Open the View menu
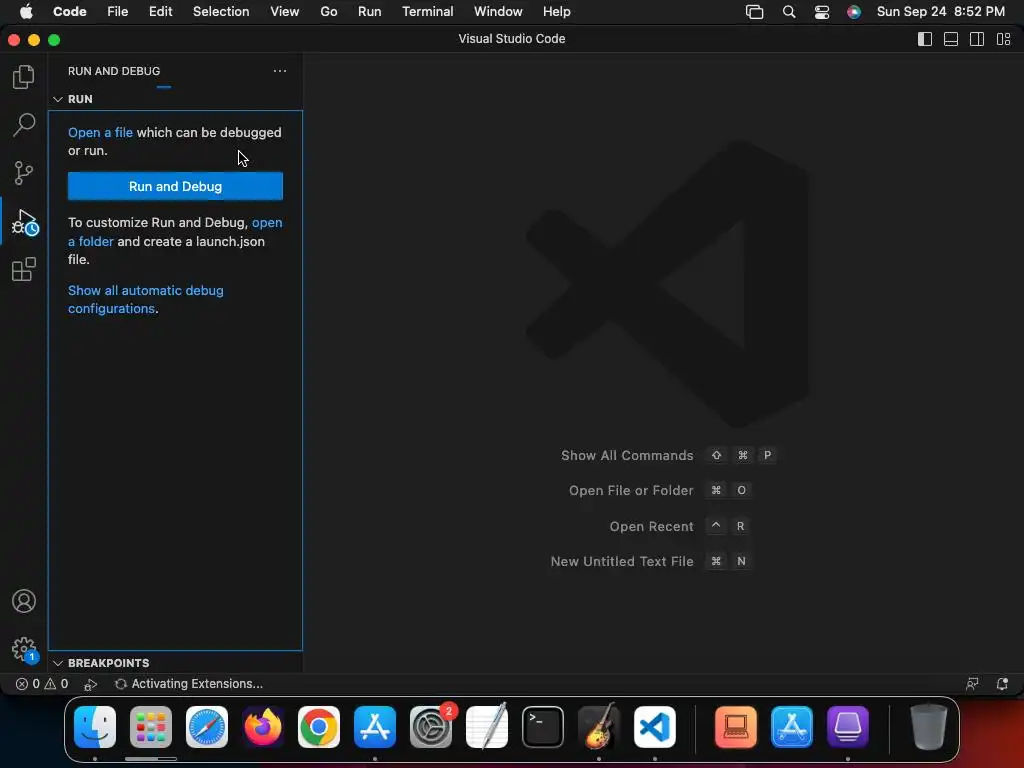Viewport: 1024px width, 768px height. [285, 12]
